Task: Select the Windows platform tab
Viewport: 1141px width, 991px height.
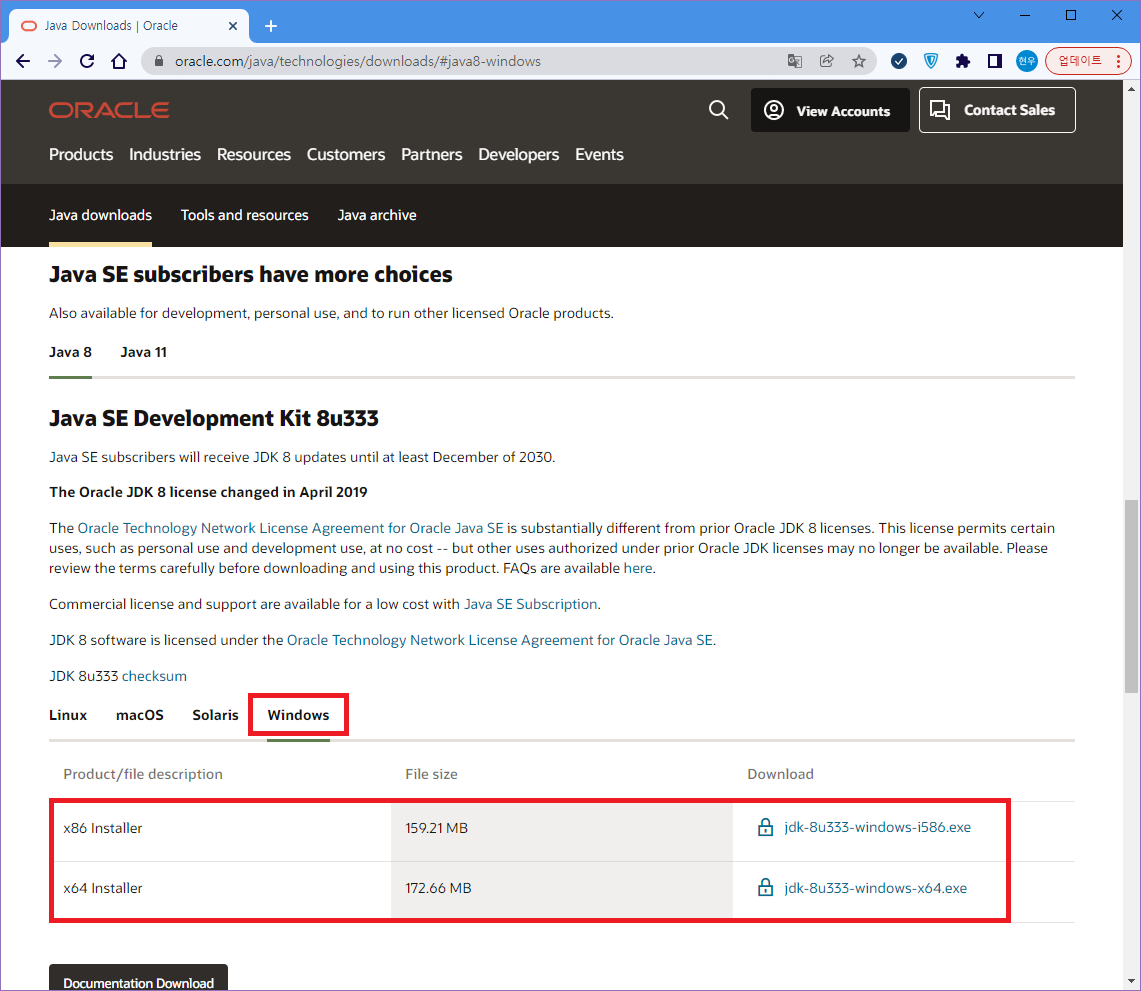Action: coord(298,715)
